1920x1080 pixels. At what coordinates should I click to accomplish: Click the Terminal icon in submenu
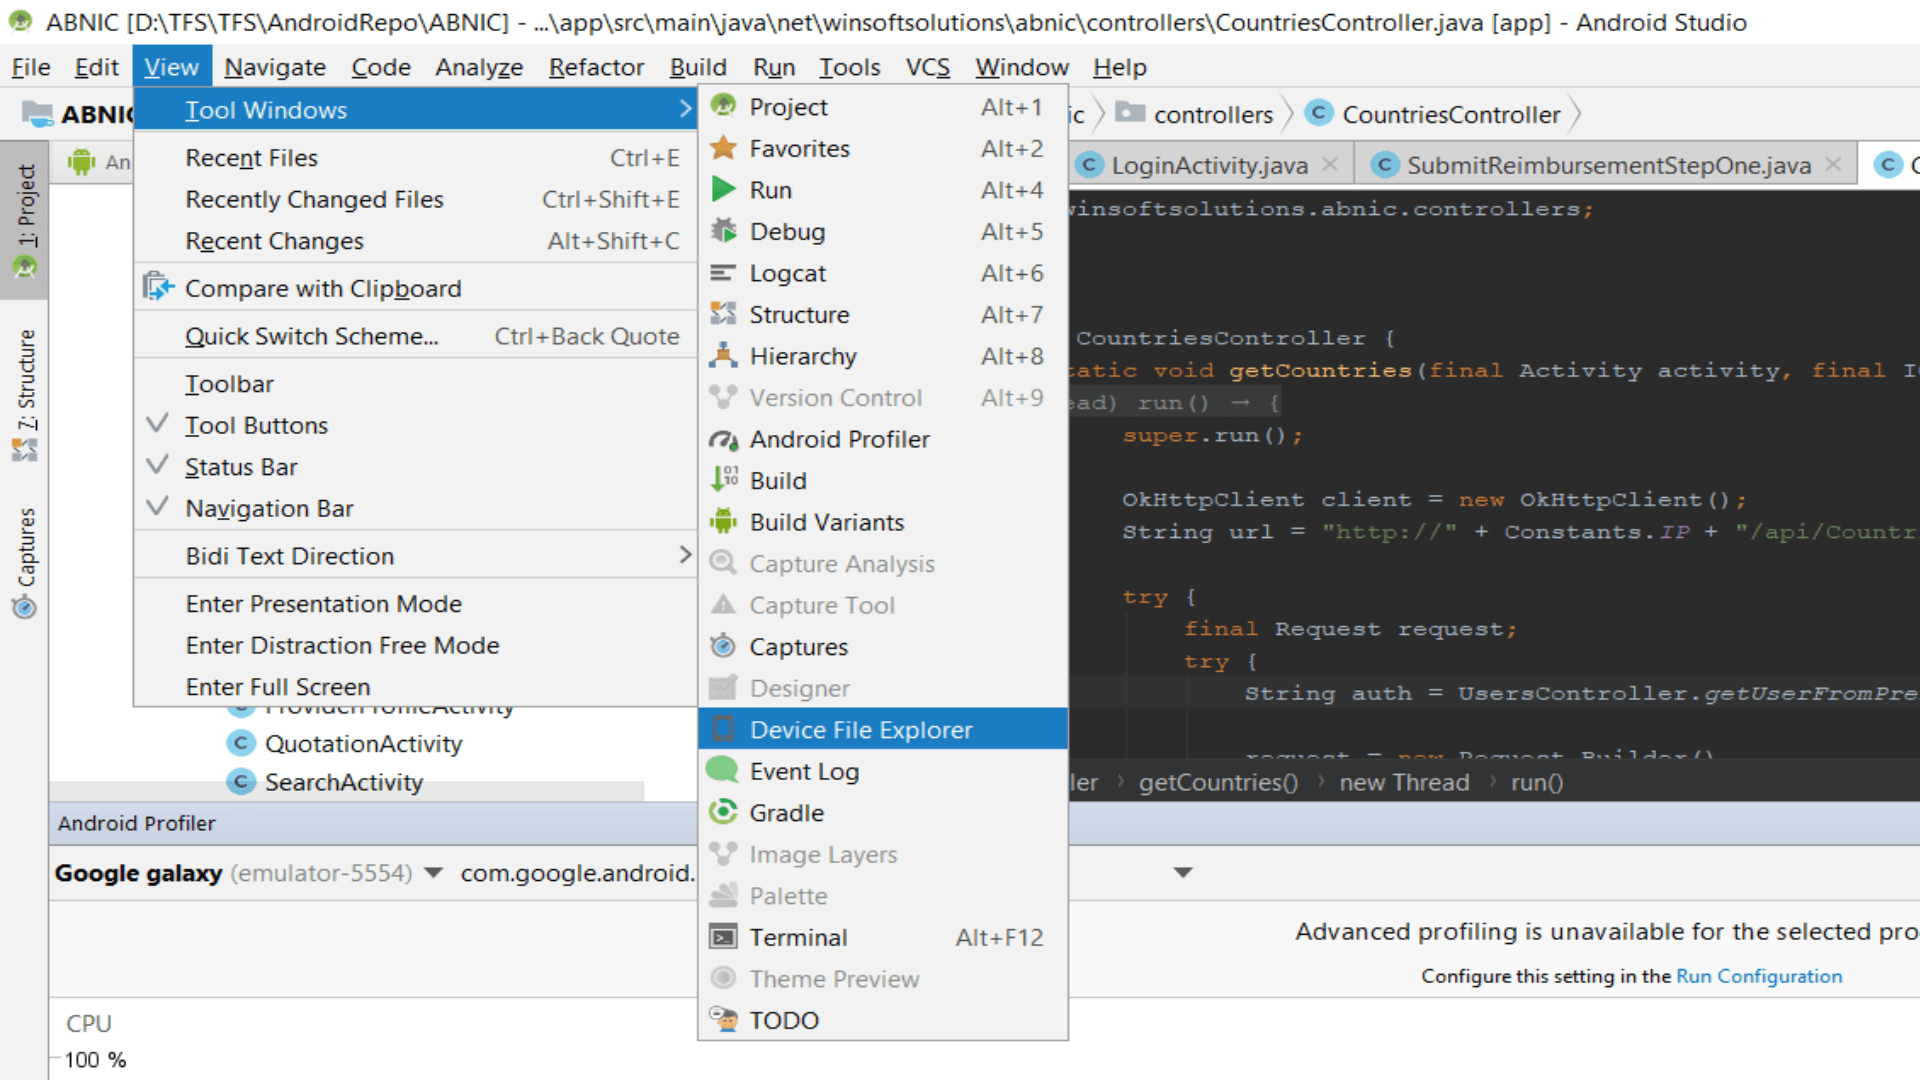tap(723, 937)
